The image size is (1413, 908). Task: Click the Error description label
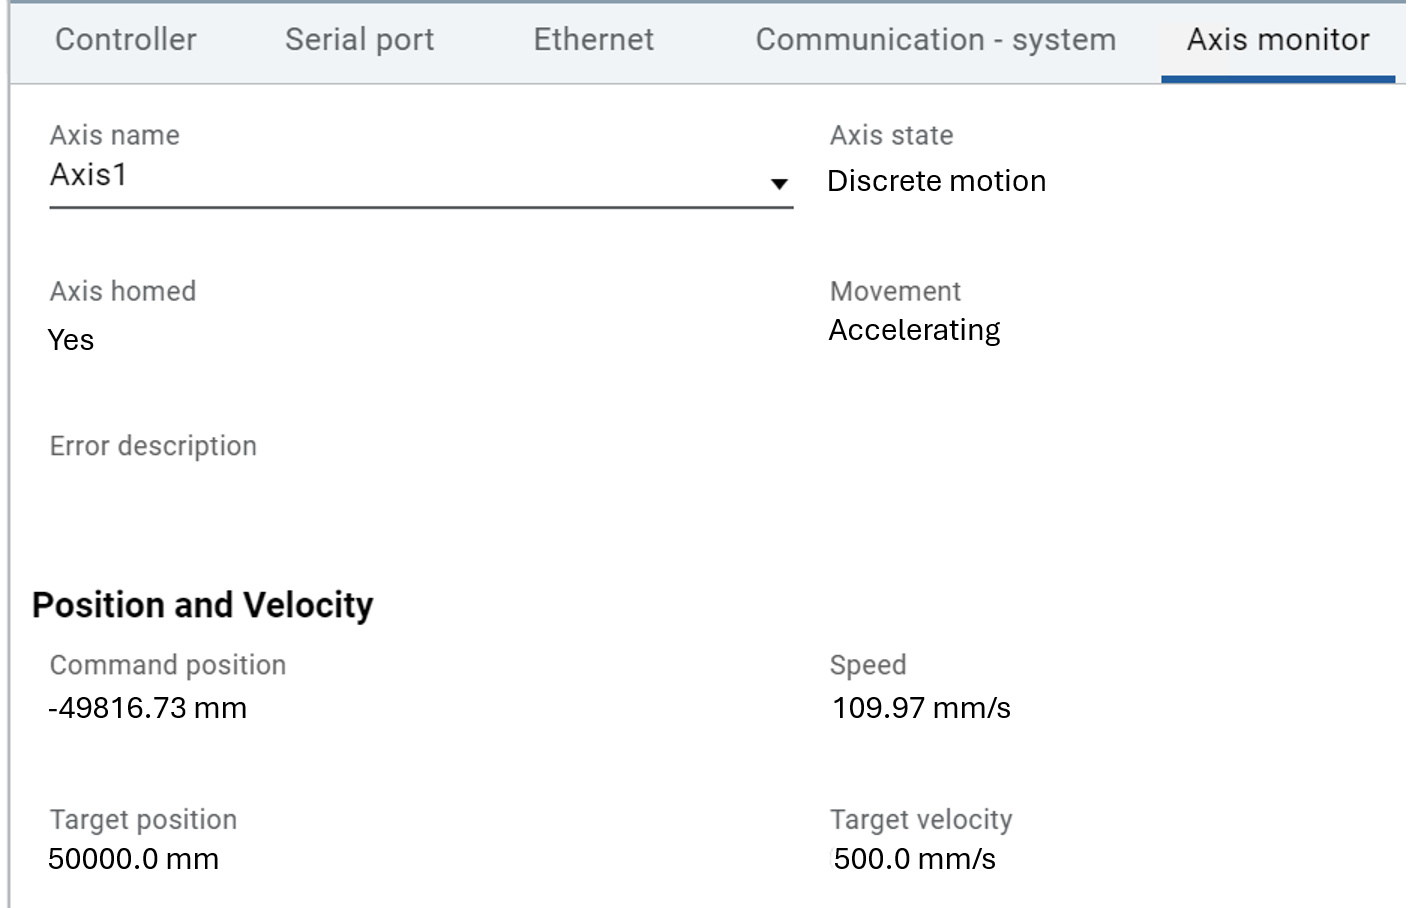point(153,446)
